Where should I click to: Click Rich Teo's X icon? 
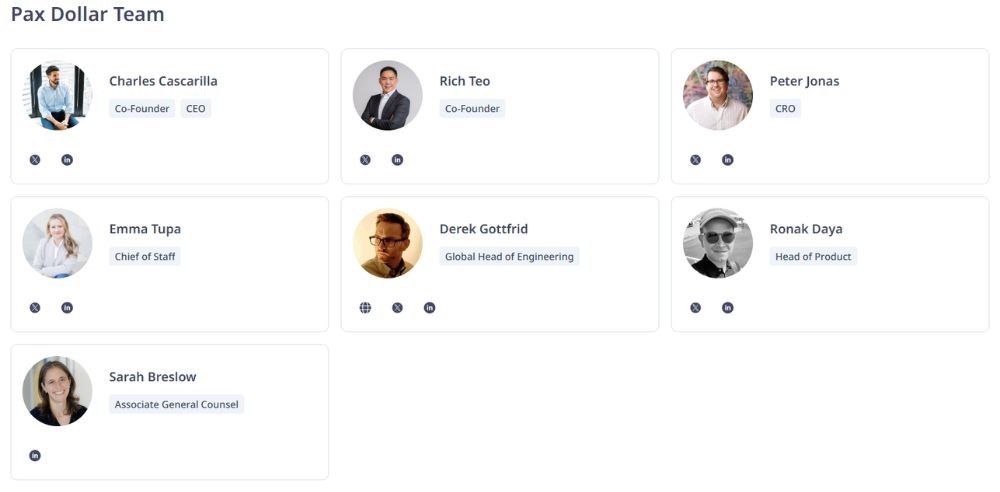365,160
